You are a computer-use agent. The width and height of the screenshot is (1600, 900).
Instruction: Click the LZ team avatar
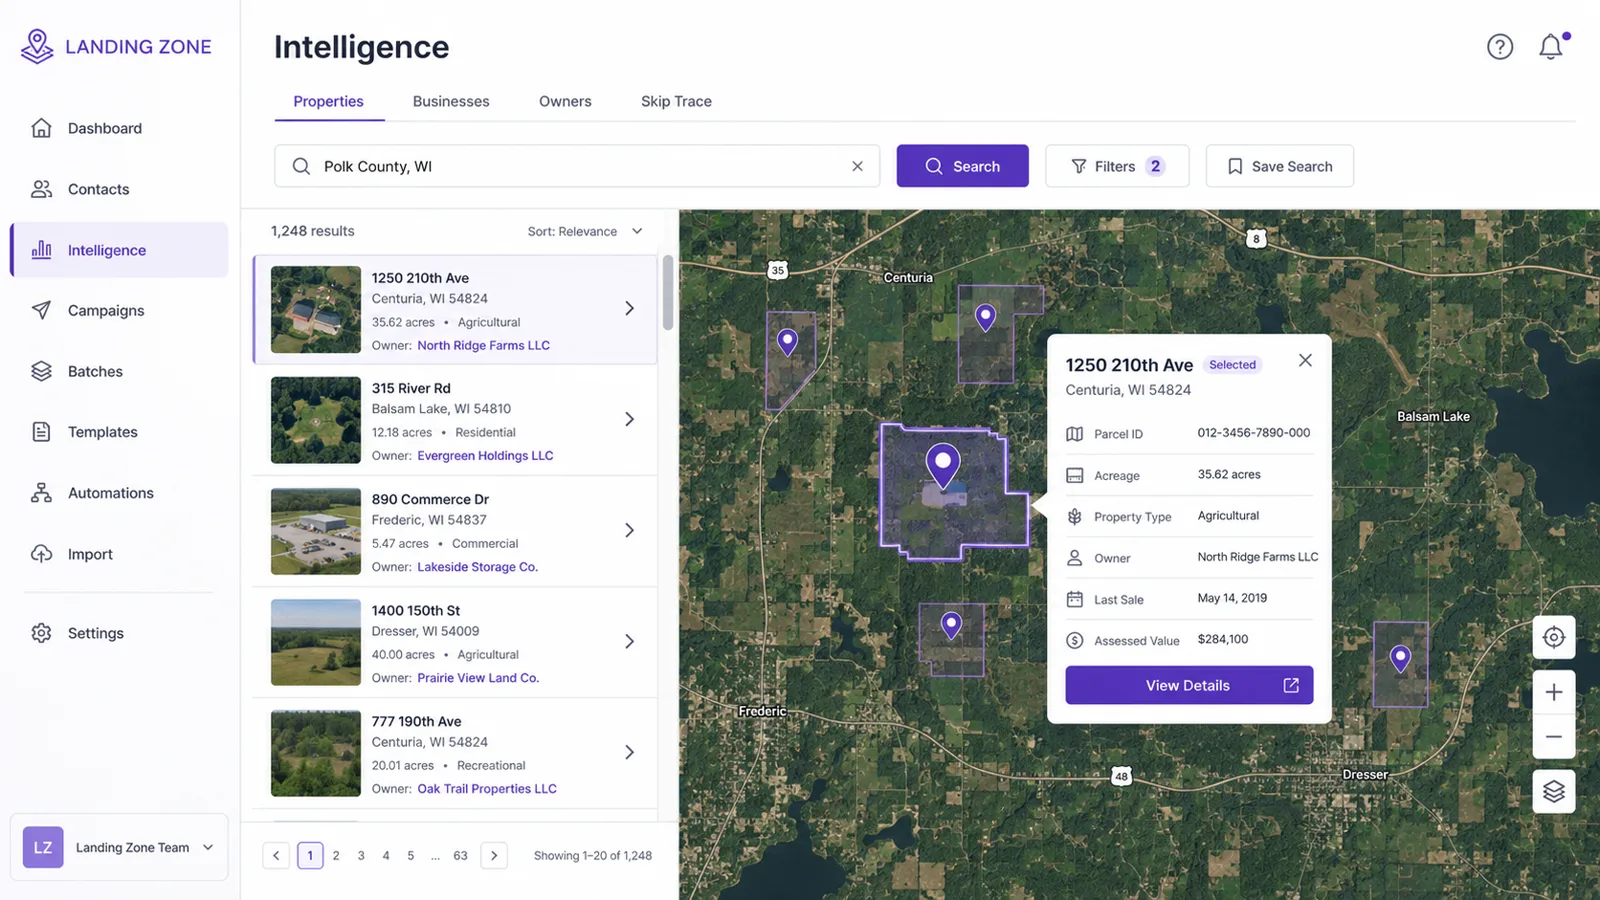[43, 847]
